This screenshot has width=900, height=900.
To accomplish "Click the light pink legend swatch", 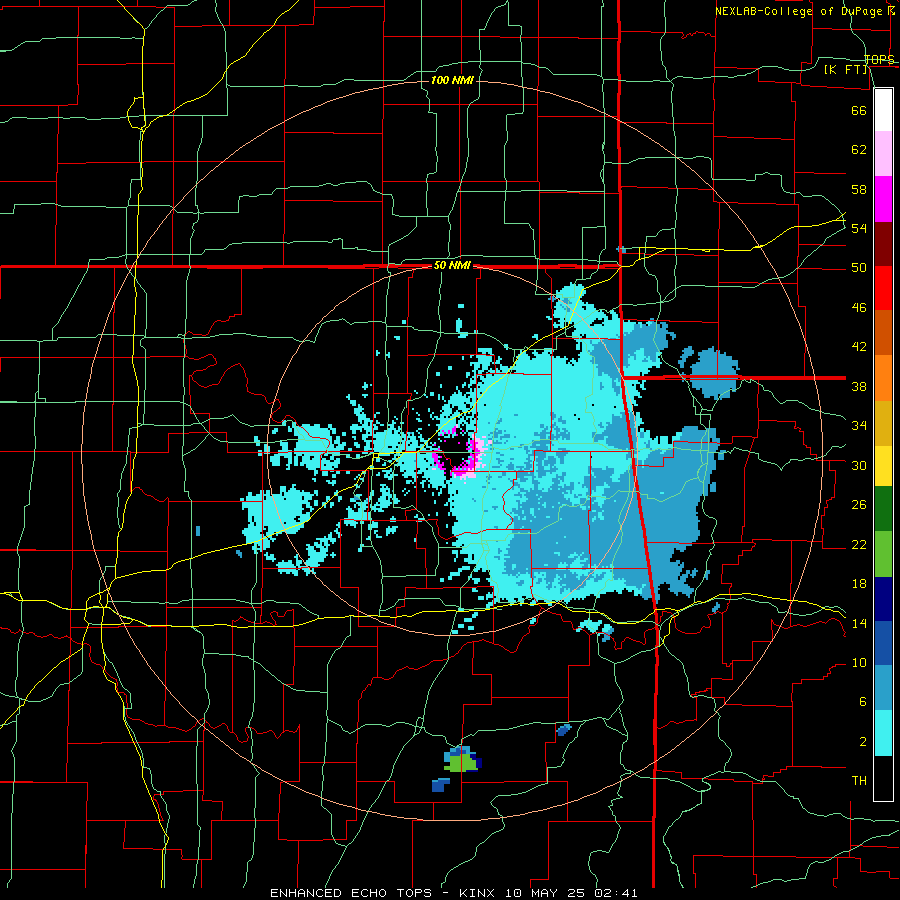I will [x=883, y=154].
